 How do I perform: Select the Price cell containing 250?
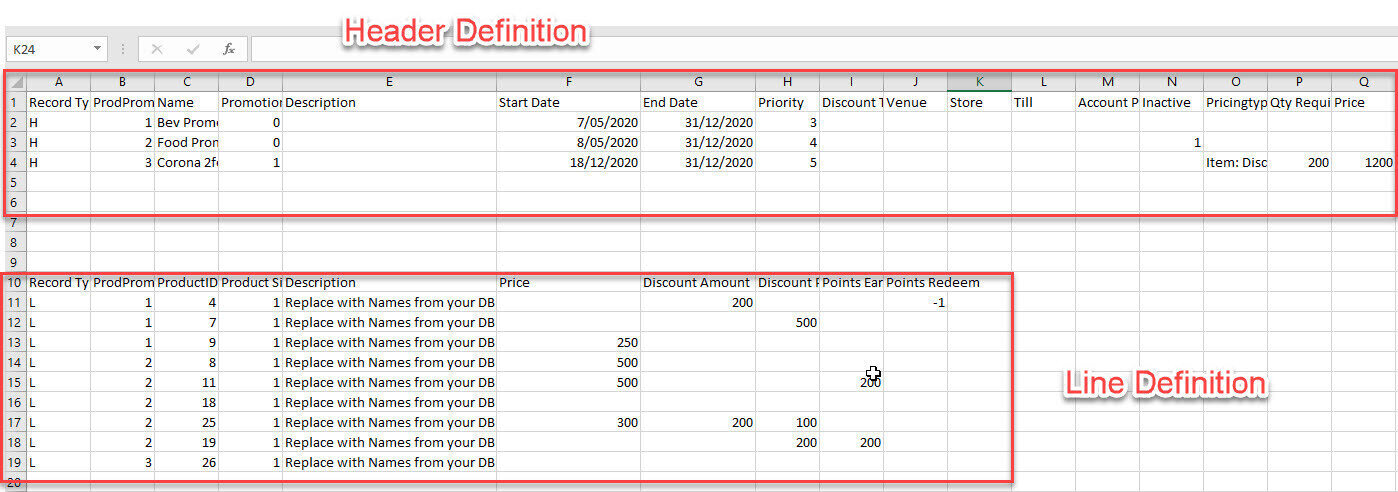pyautogui.click(x=568, y=342)
